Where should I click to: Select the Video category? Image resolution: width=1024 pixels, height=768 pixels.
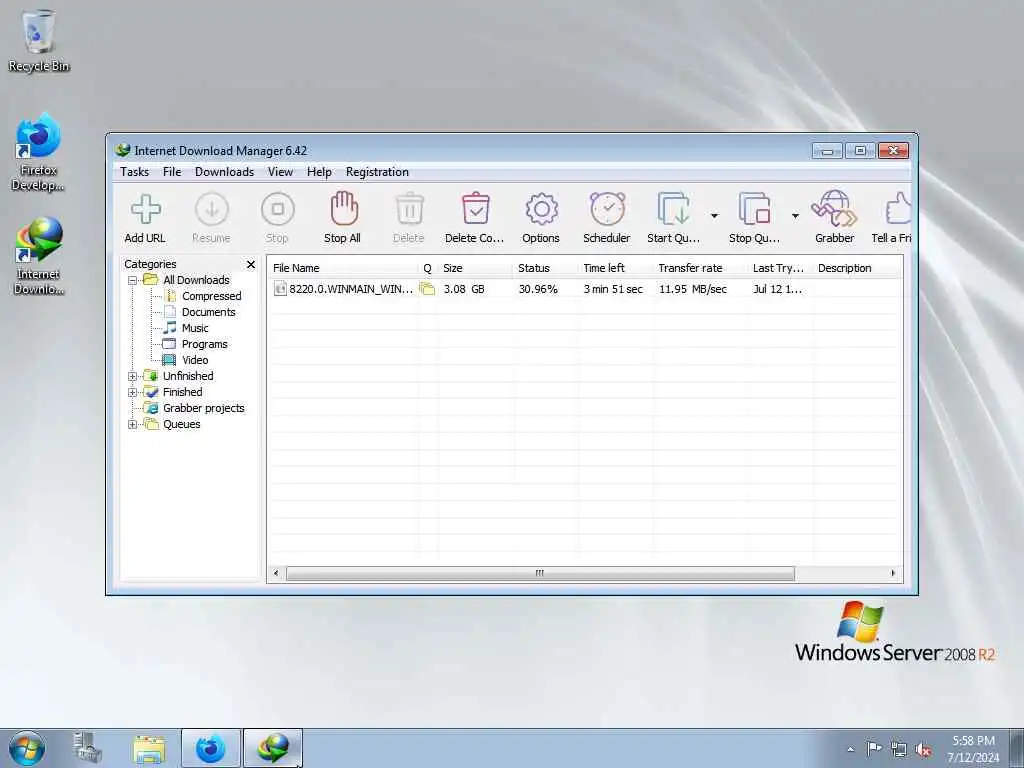point(195,360)
